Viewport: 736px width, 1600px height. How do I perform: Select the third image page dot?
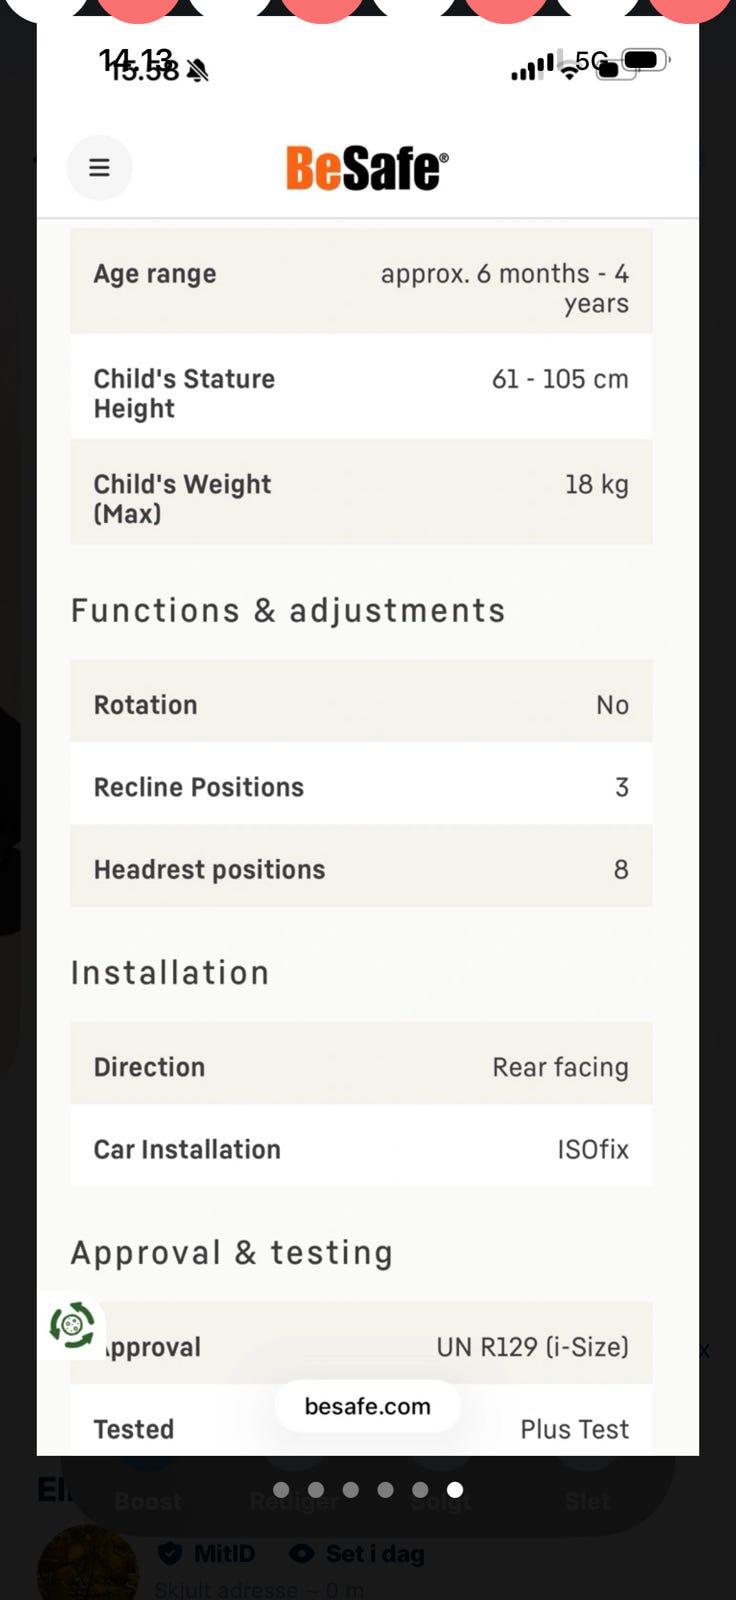350,1490
